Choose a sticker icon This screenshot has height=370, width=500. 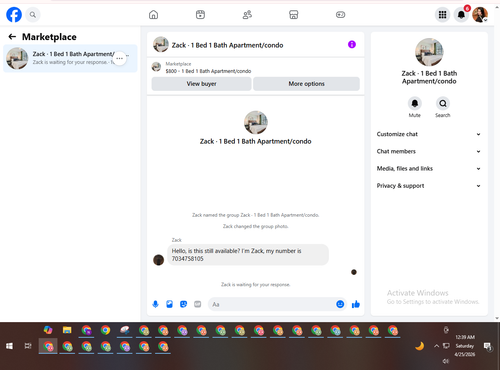tap(183, 304)
